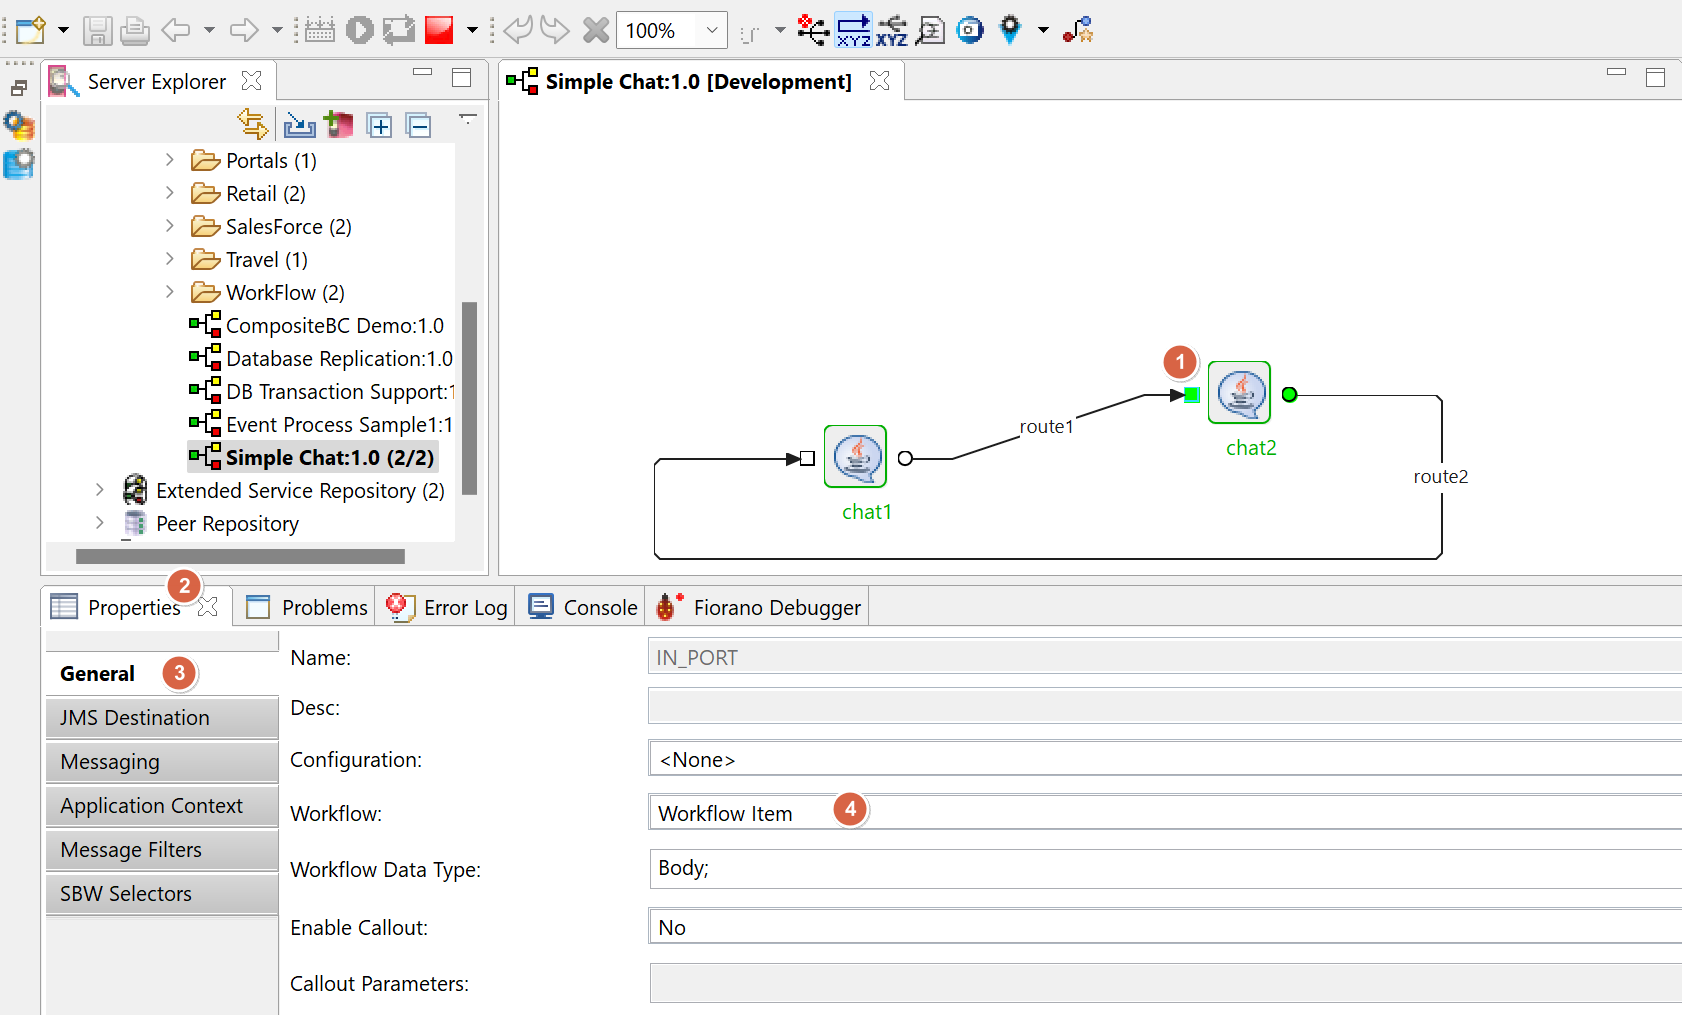The width and height of the screenshot is (1682, 1015).
Task: Click the synchronize arrows icon in toolbar
Action: [399, 30]
